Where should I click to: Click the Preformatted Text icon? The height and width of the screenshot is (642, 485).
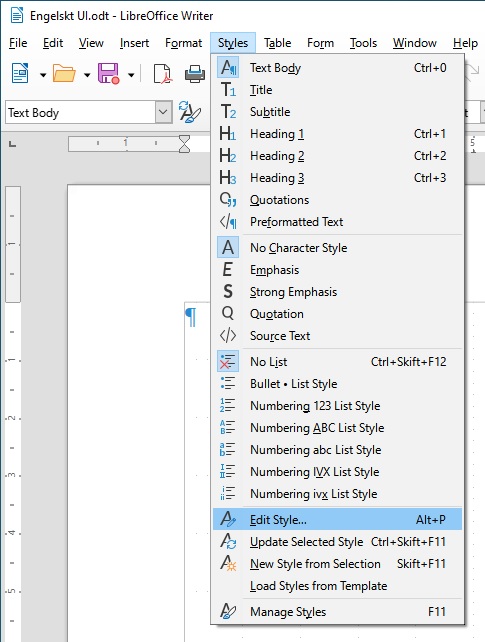(228, 222)
